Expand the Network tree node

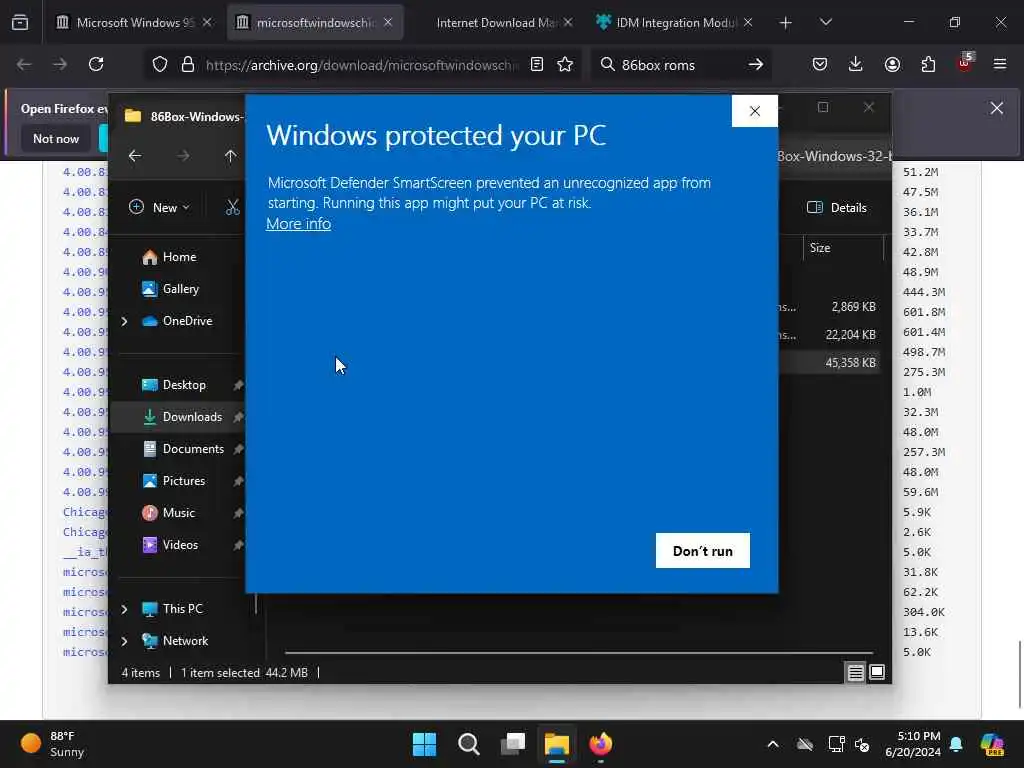(x=124, y=641)
